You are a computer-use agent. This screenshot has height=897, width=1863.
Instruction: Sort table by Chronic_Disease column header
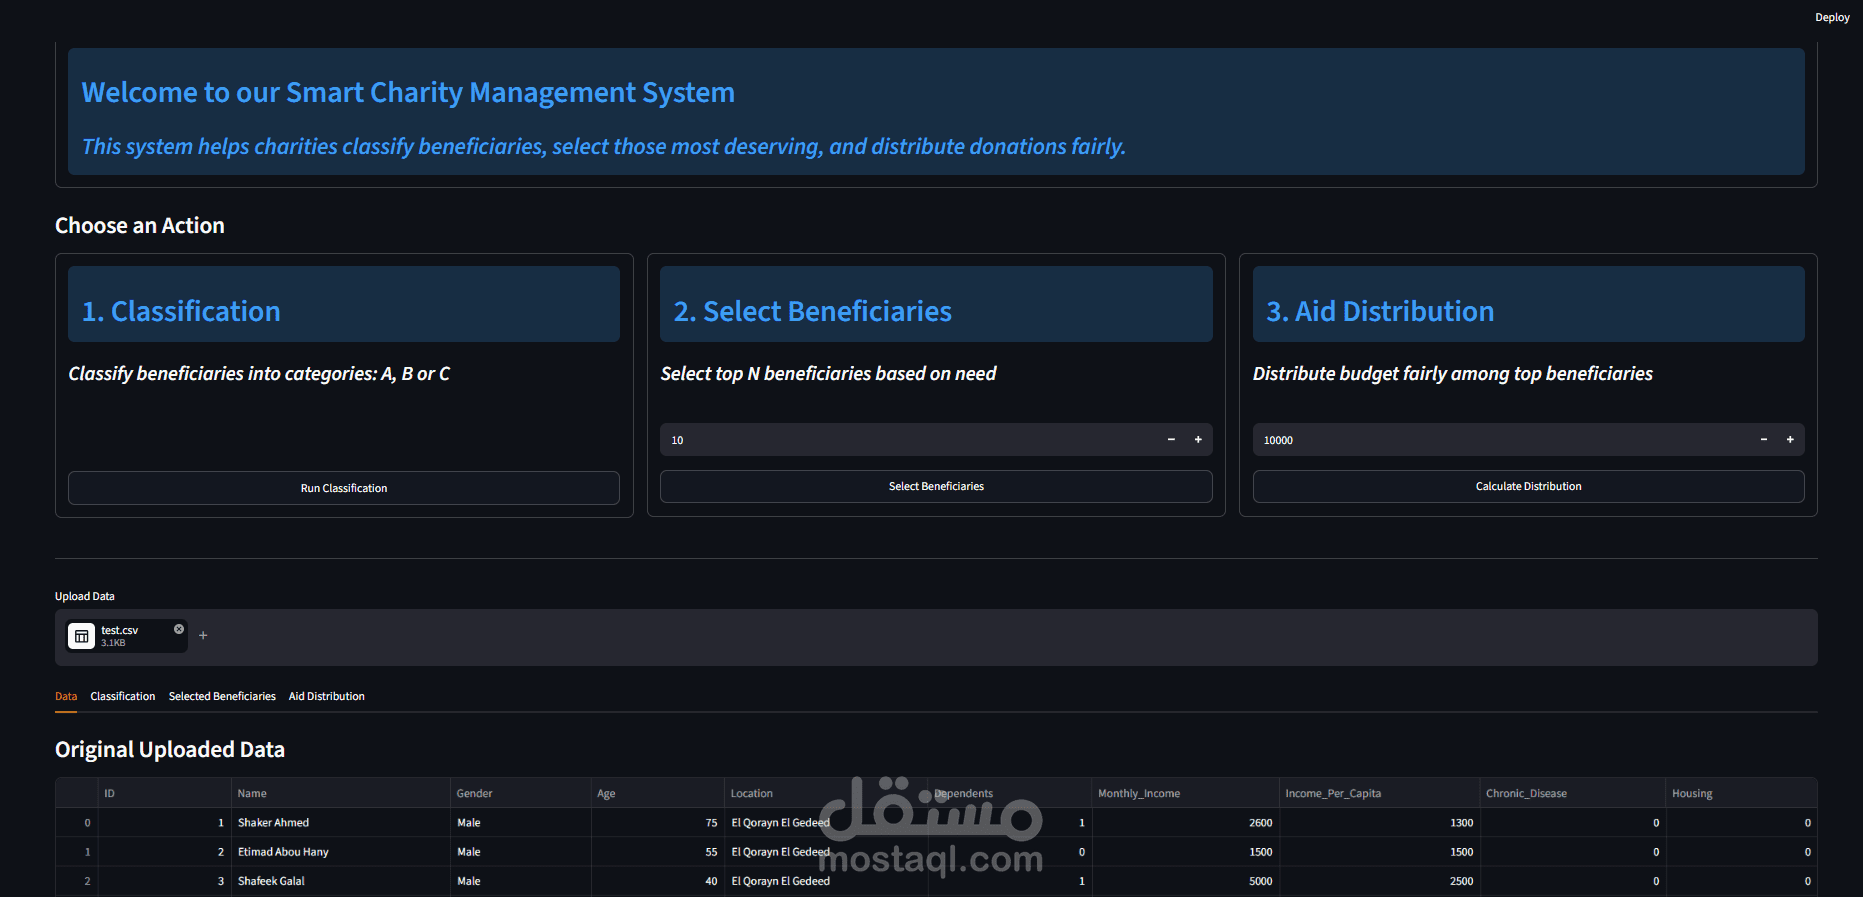click(x=1572, y=793)
